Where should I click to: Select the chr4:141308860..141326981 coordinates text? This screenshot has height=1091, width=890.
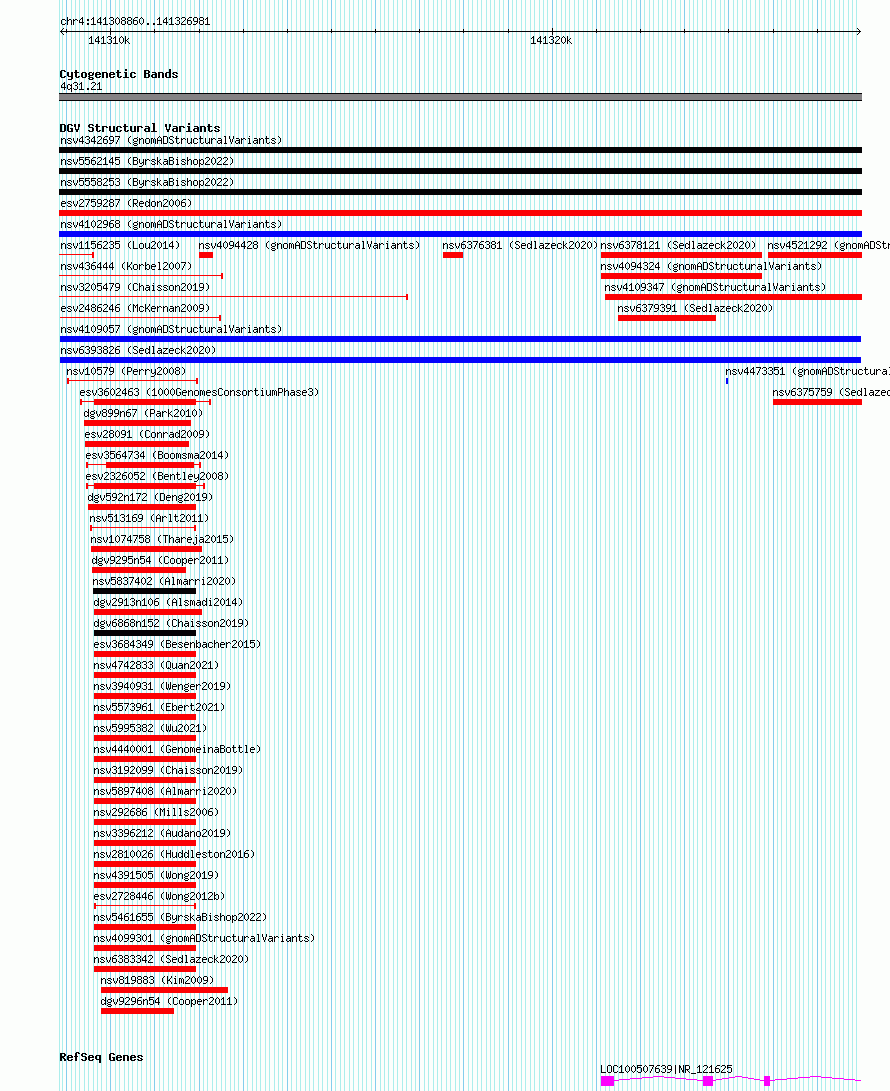135,22
